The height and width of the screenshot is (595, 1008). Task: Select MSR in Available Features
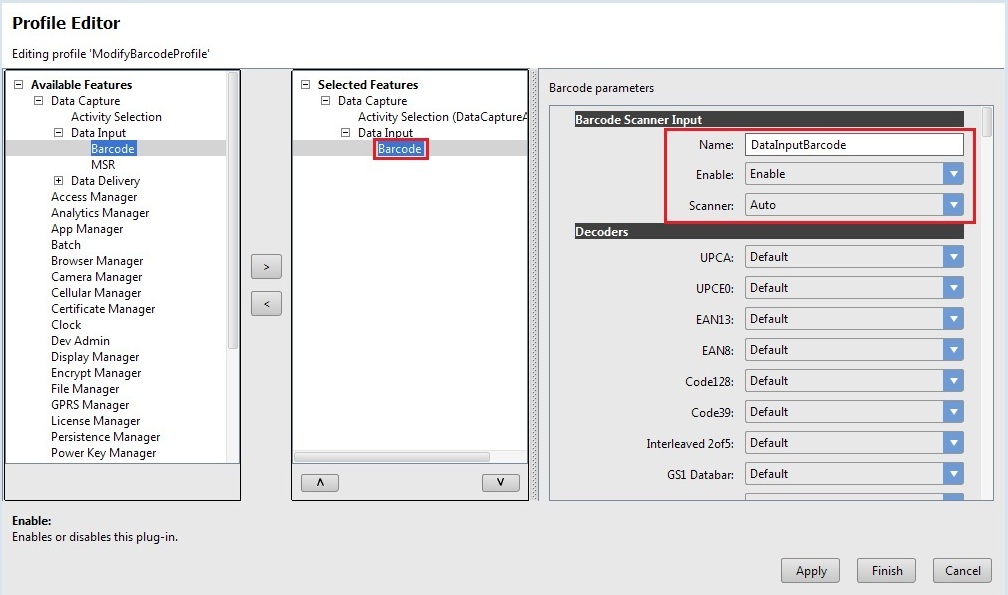[103, 165]
